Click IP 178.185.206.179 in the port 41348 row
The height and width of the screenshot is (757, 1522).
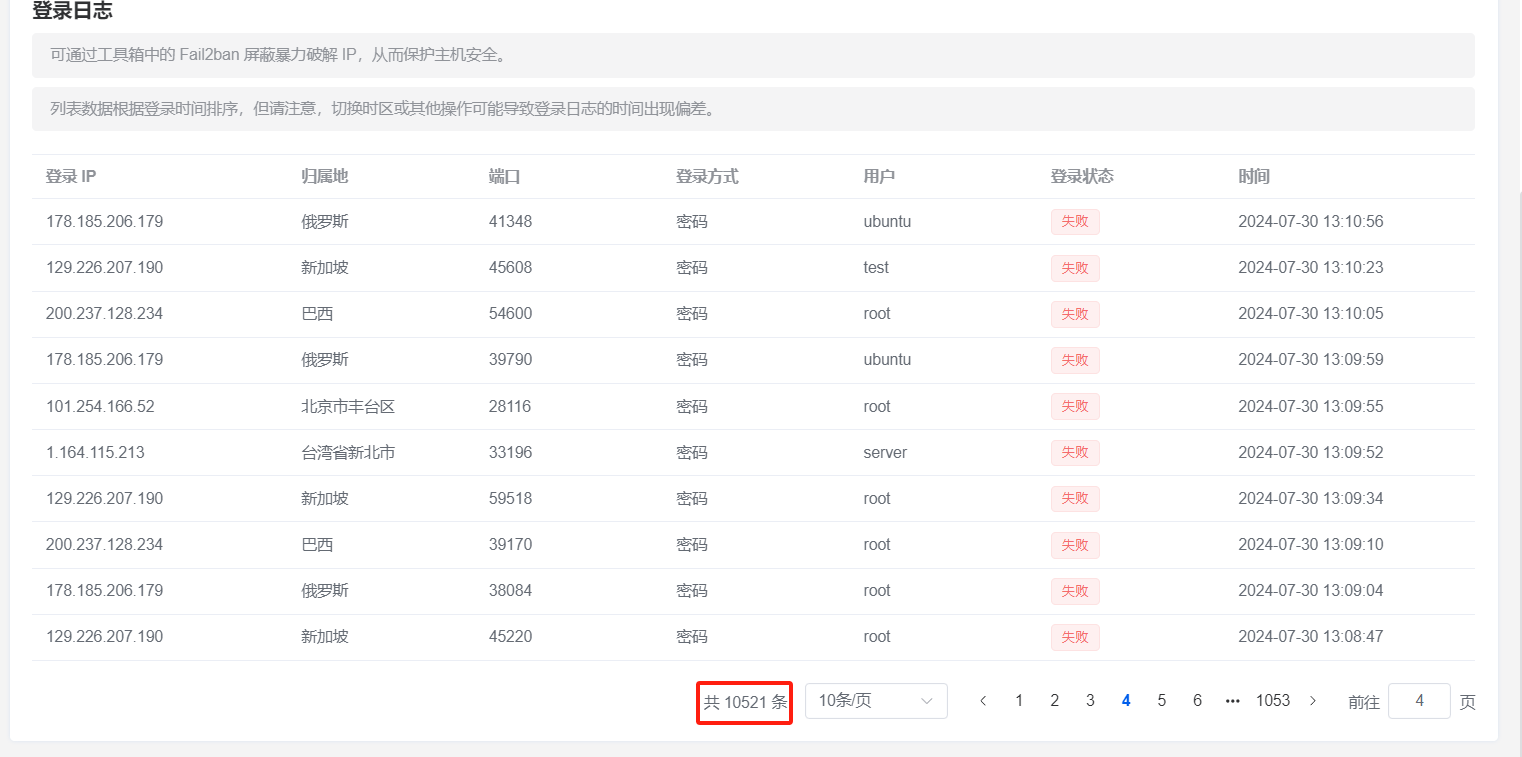point(104,222)
